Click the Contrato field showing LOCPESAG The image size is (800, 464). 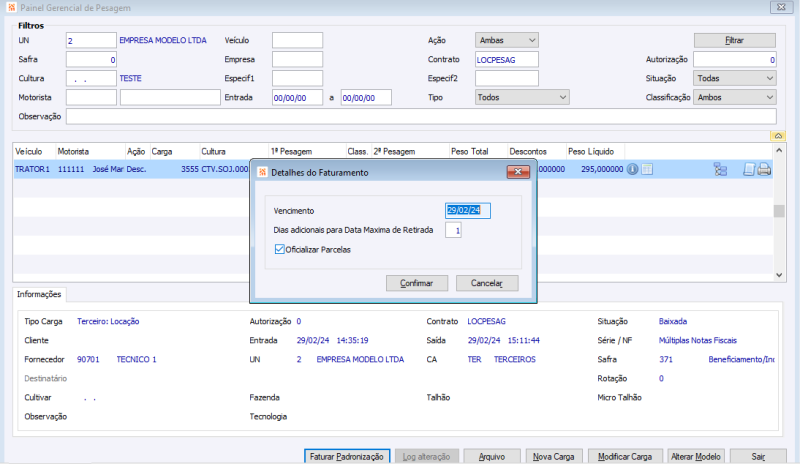click(x=507, y=59)
